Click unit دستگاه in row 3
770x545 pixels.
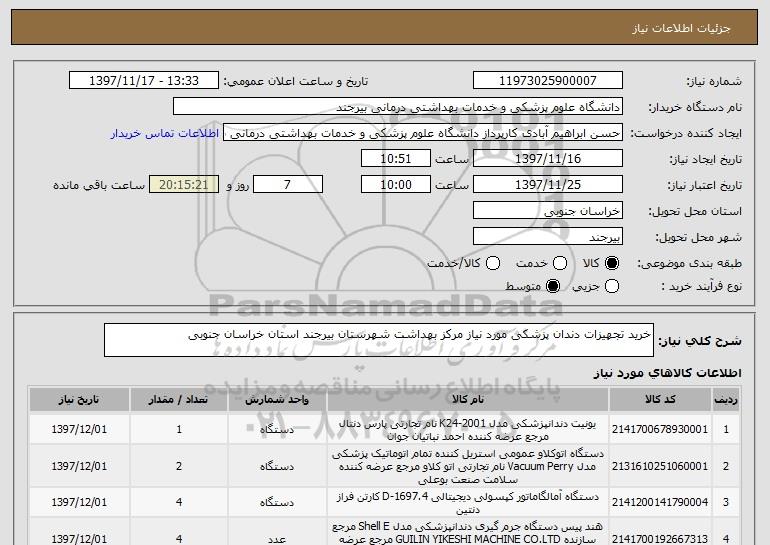pyautogui.click(x=277, y=502)
